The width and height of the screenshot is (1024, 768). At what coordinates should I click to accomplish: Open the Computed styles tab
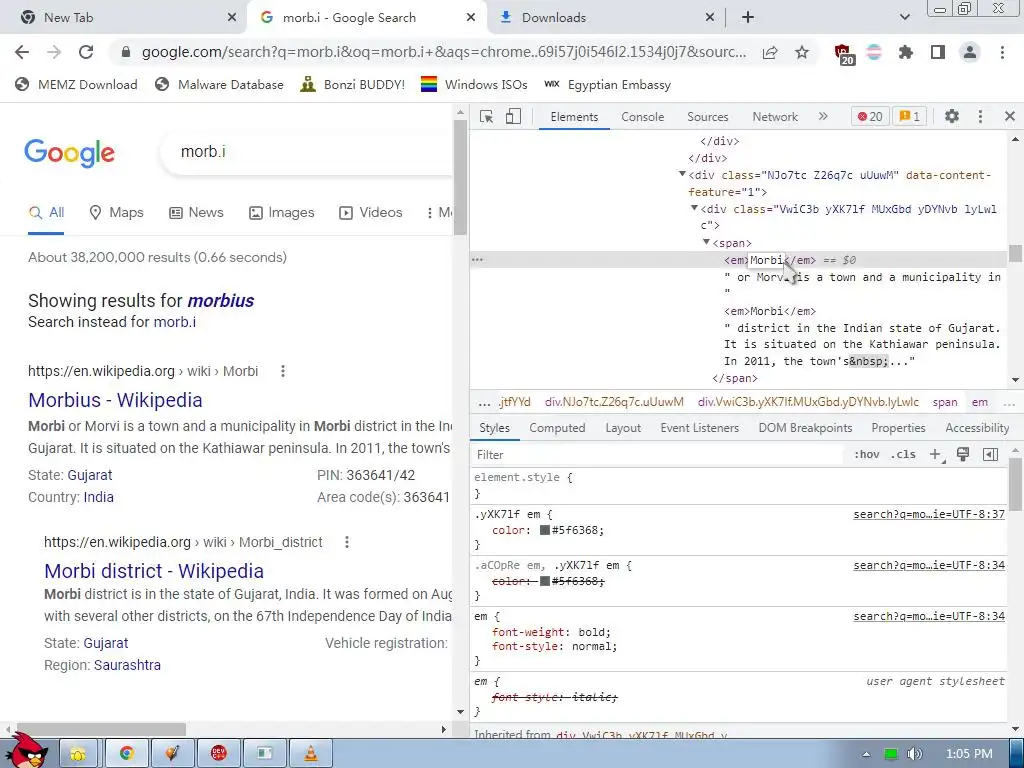point(557,428)
